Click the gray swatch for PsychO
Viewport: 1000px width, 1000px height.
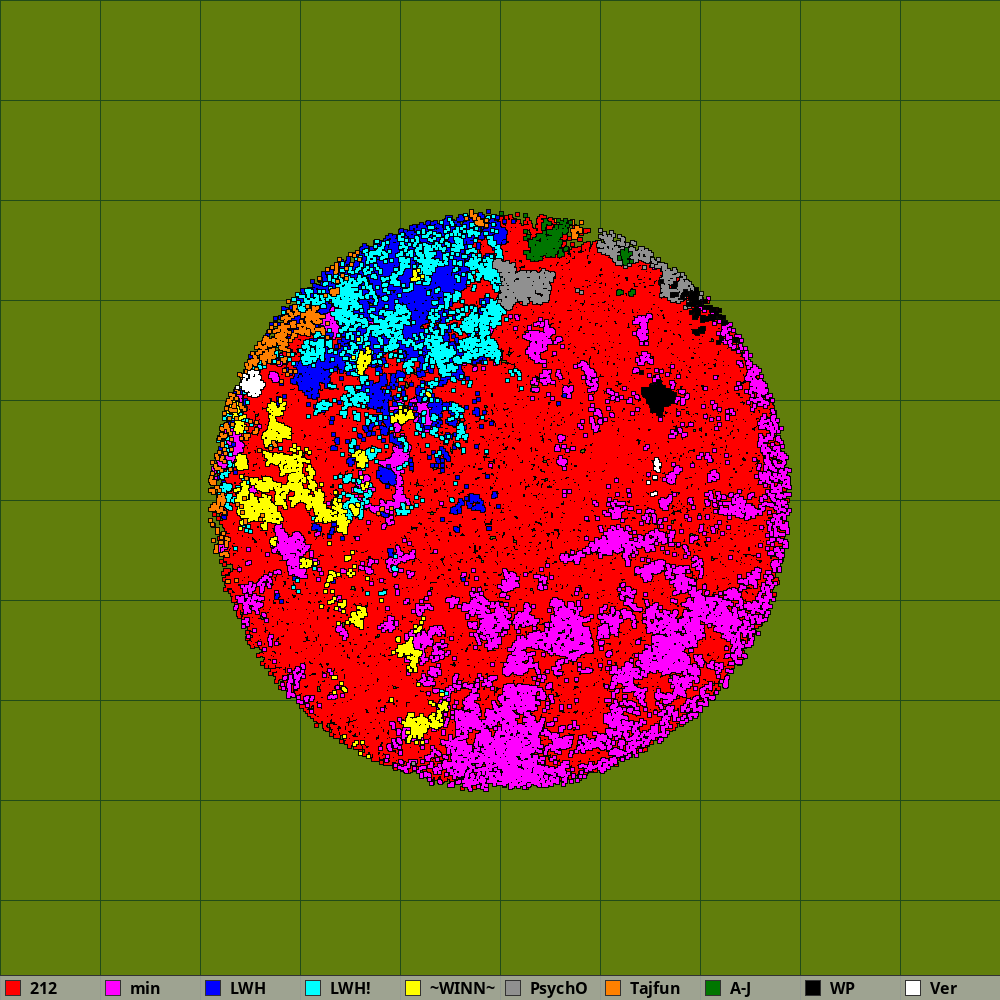pos(513,988)
